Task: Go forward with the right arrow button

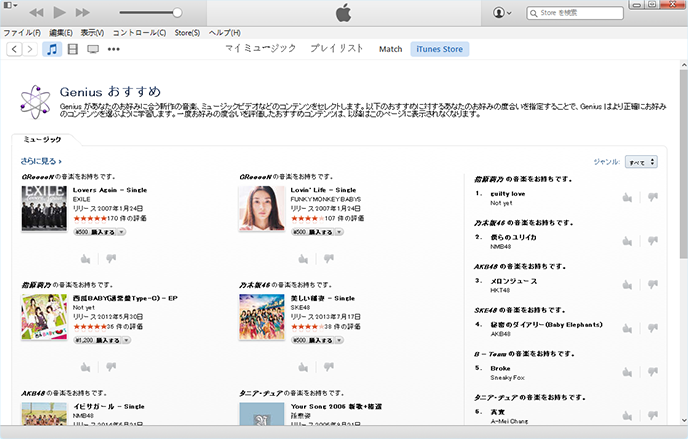Action: coord(29,49)
